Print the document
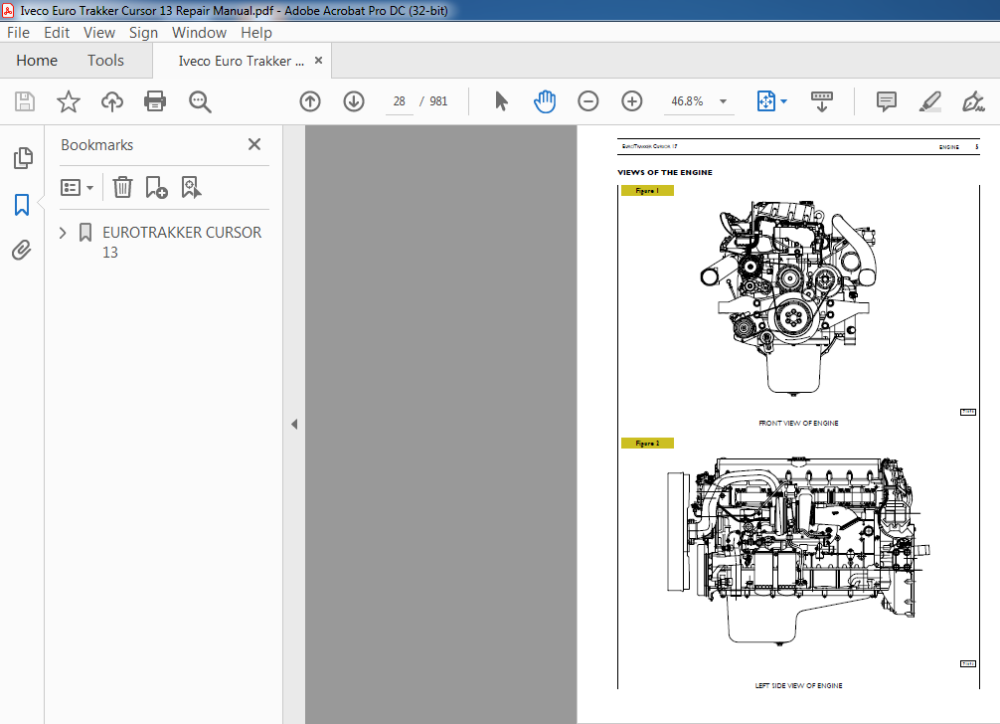Viewport: 1000px width, 724px height. (x=155, y=101)
